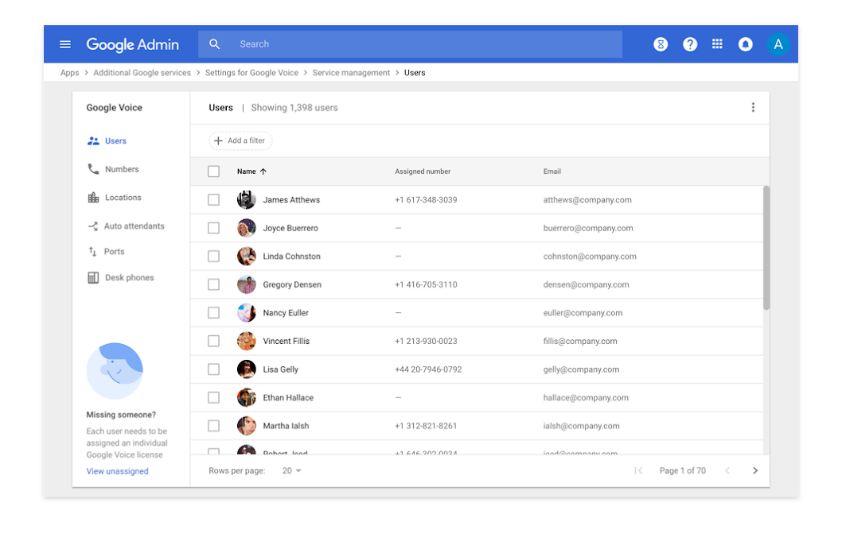Click Linda Cohnston's profile photo
The width and height of the screenshot is (843, 535).
tap(246, 256)
